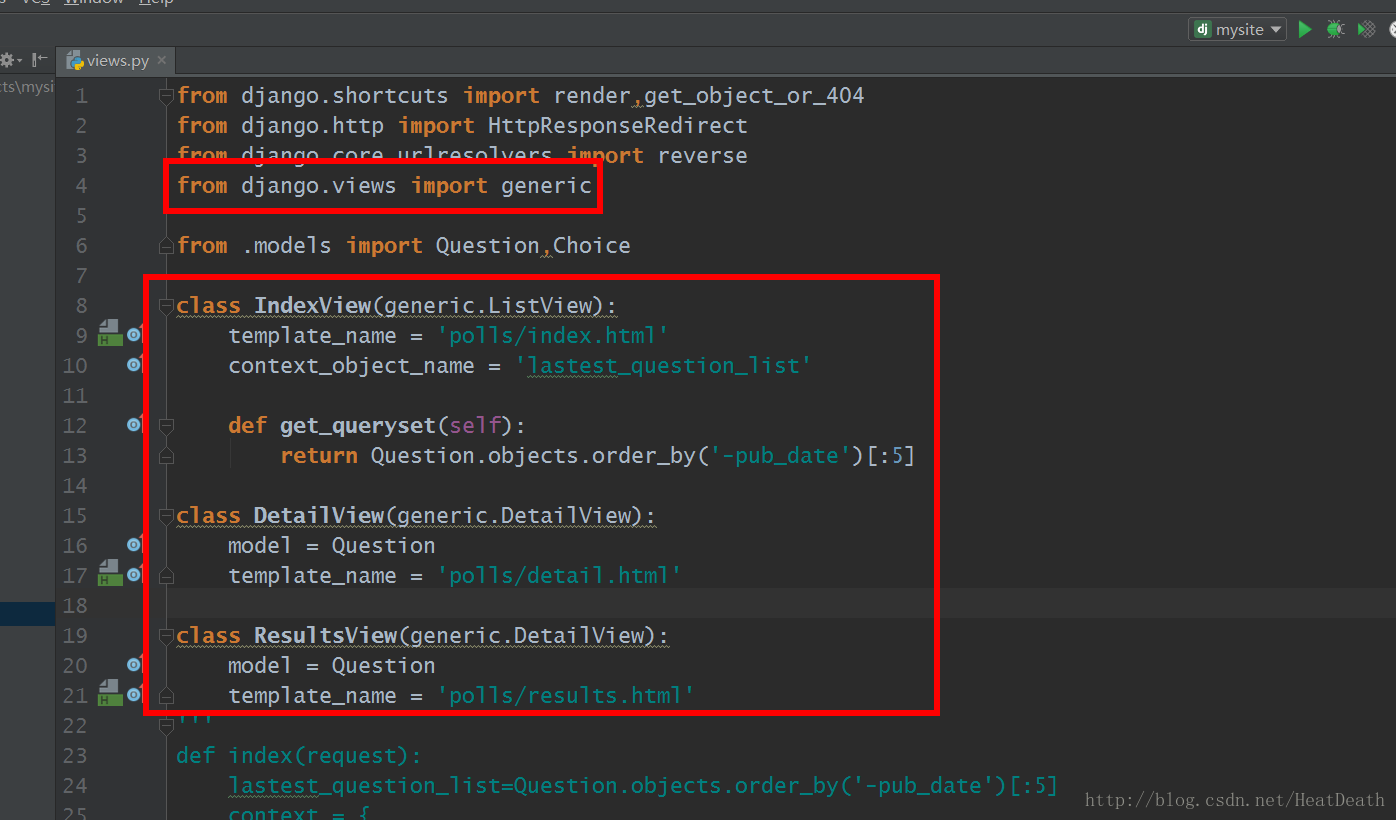The width and height of the screenshot is (1396, 820).
Task: Collapse the DetailView class at line 15
Action: tap(167, 516)
